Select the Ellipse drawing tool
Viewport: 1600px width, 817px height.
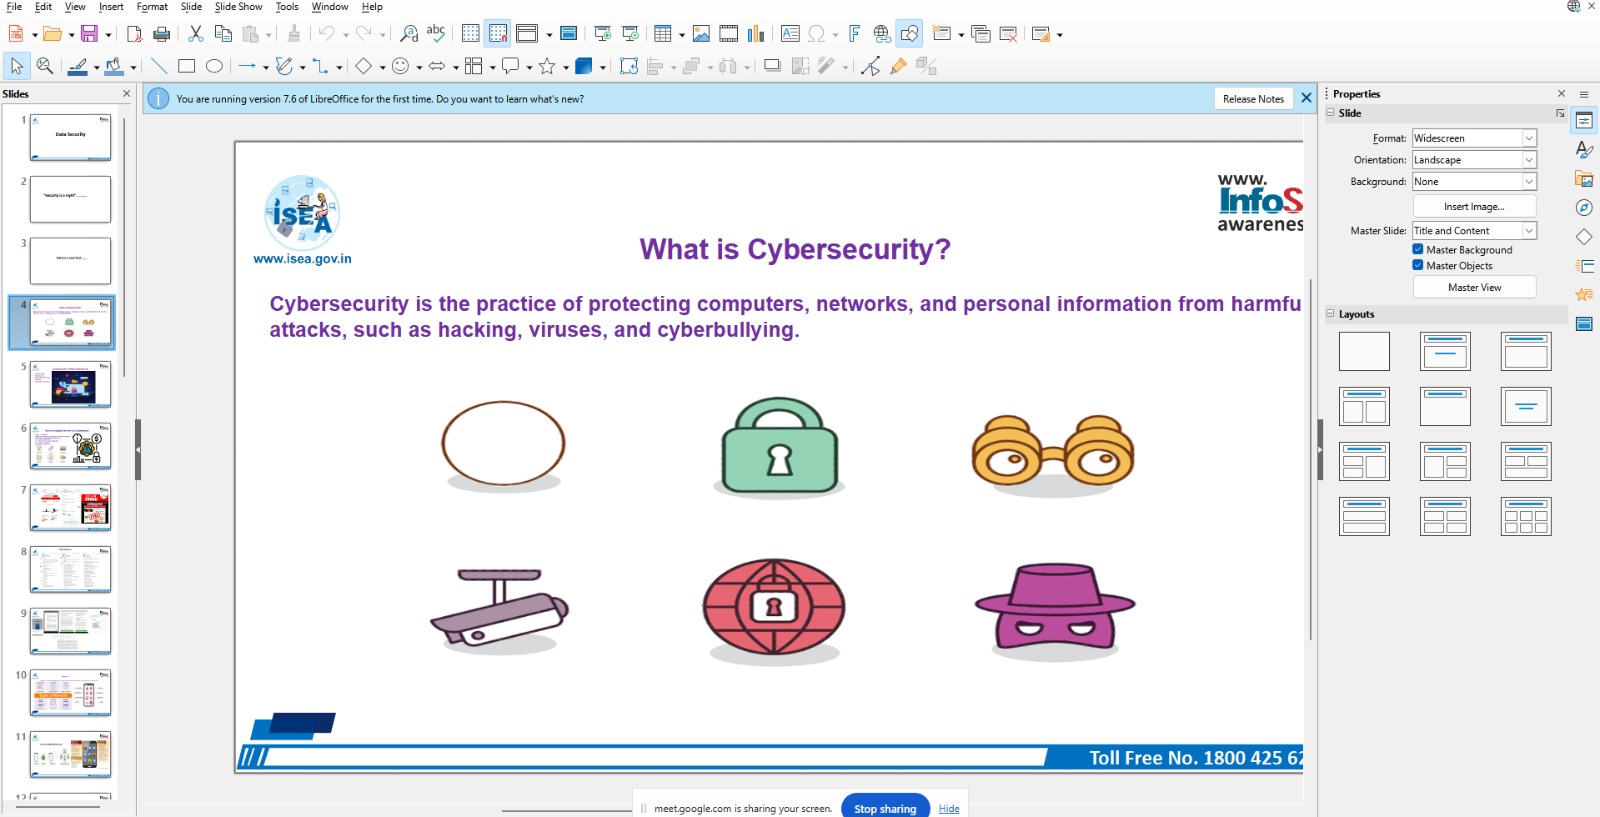214,66
